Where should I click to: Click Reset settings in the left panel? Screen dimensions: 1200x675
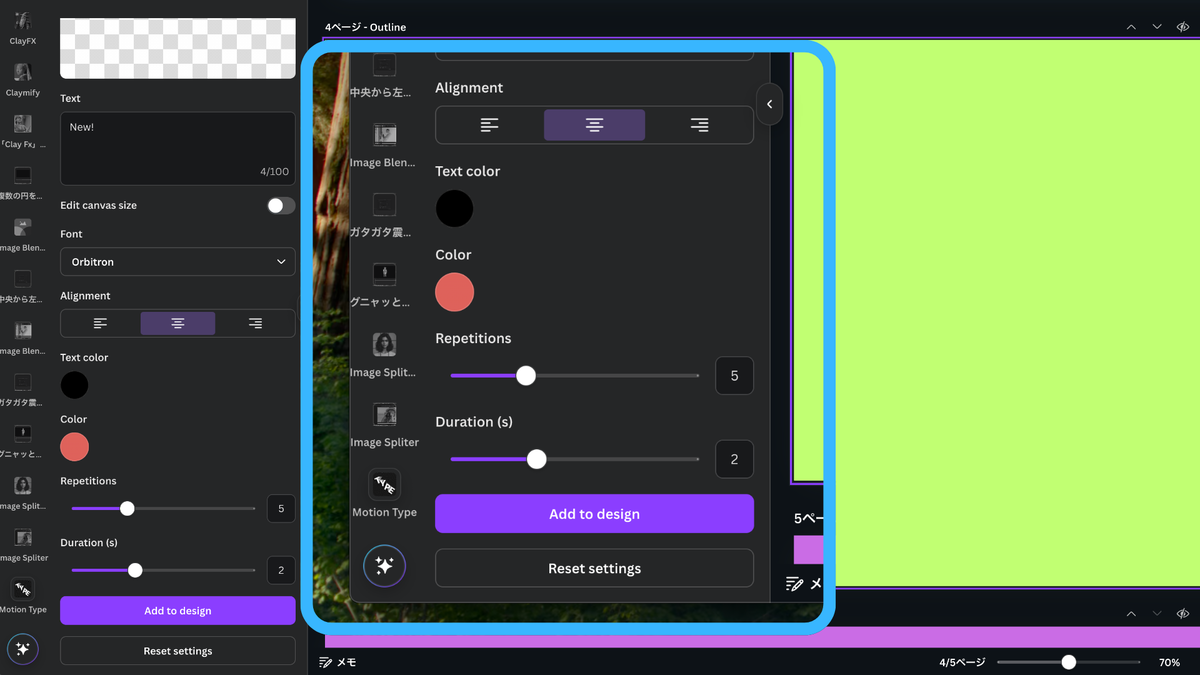(178, 651)
